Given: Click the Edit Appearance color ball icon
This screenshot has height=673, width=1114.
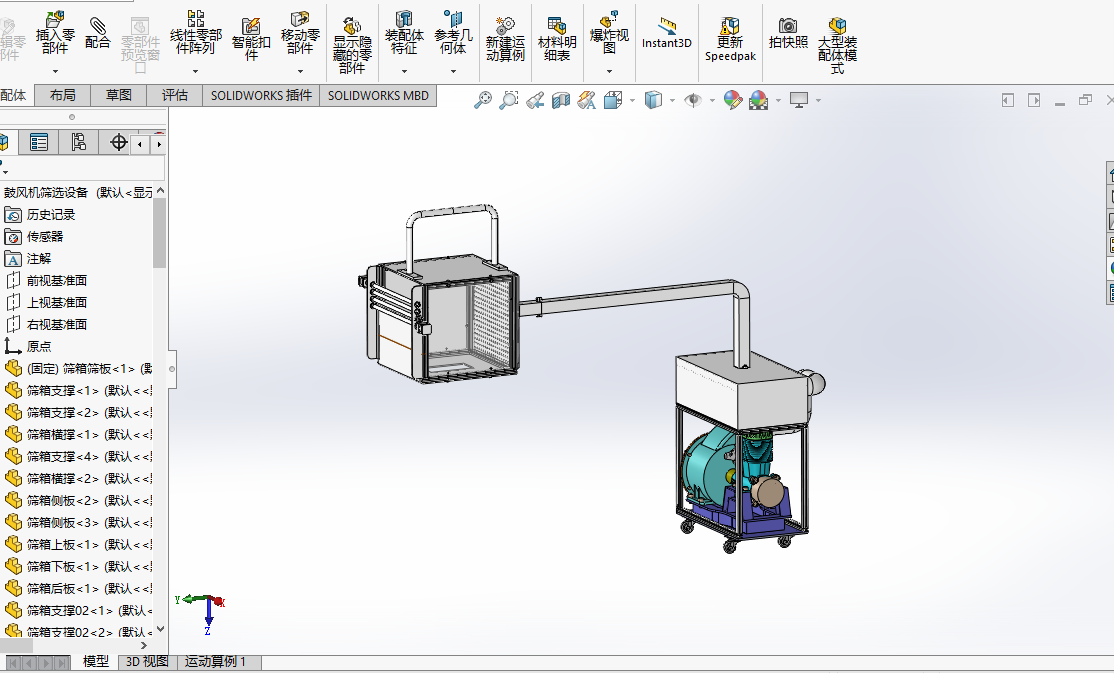Looking at the screenshot, I should click(x=732, y=100).
